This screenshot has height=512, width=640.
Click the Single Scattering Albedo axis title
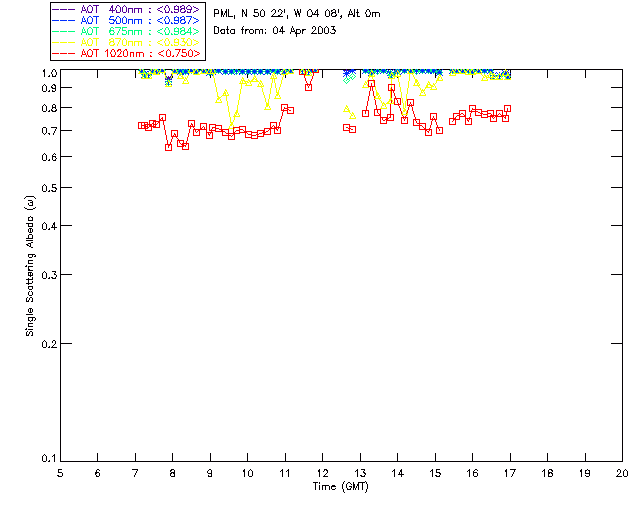[30, 266]
